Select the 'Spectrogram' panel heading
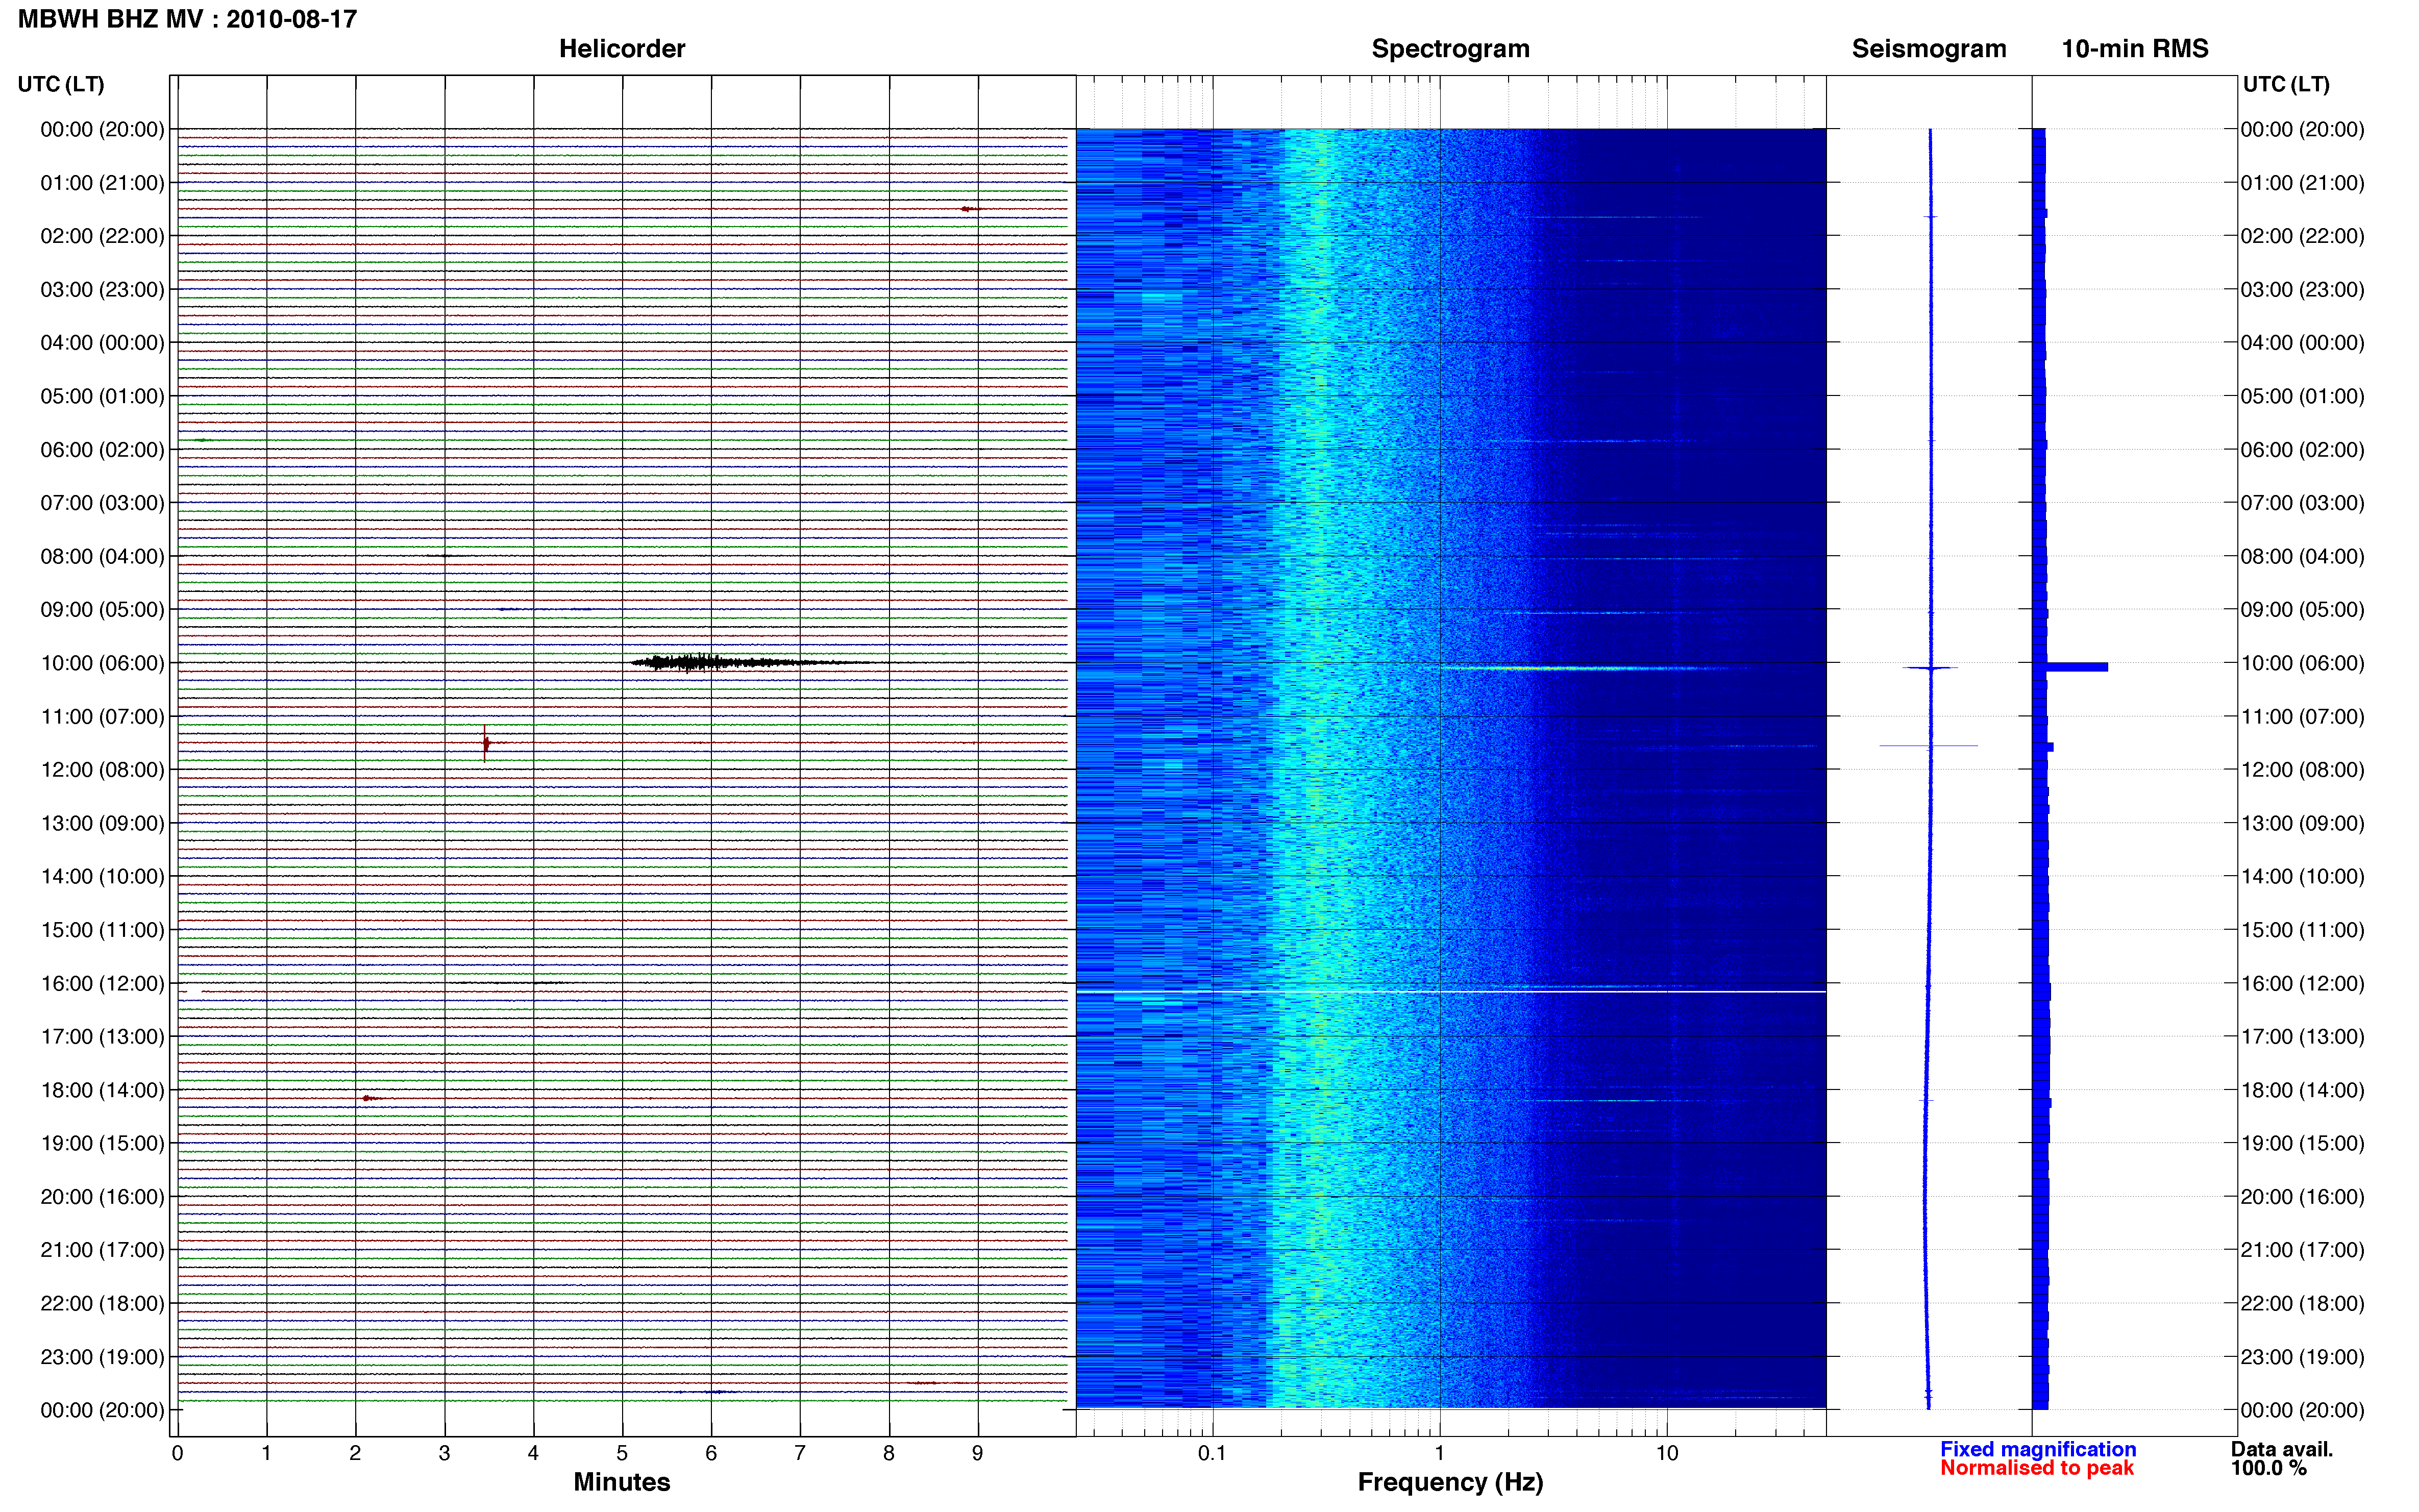Viewport: 2419px width, 1512px height. (1450, 49)
